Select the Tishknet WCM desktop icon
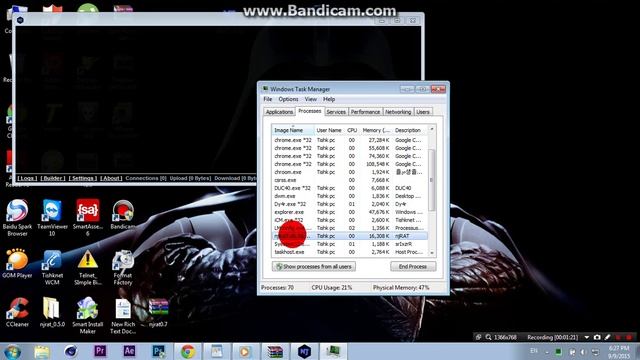This screenshot has height=360, width=640. pos(52,267)
